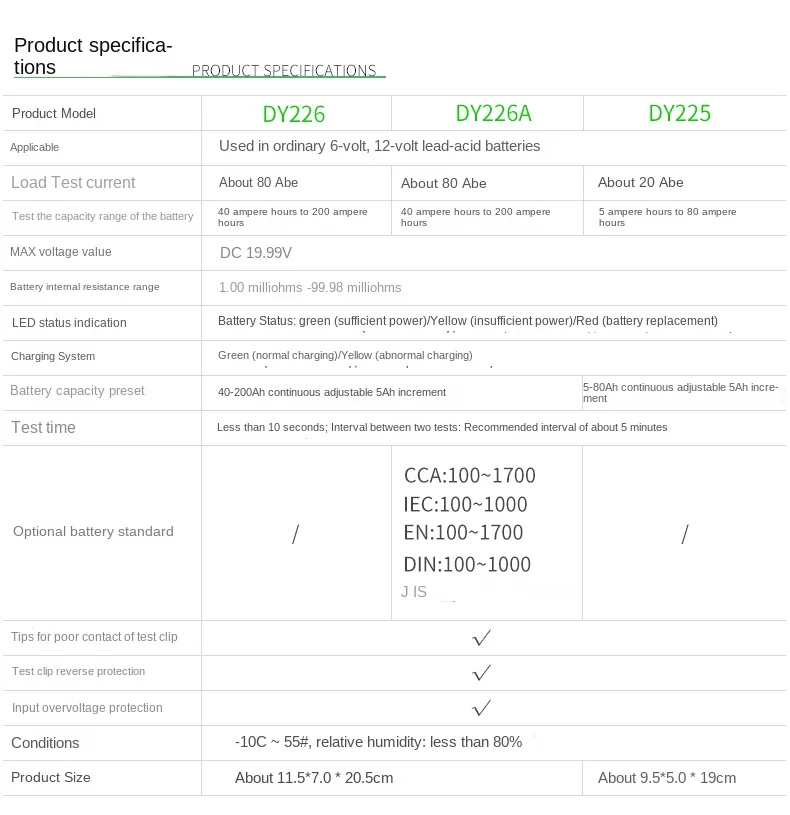Click the IEC:100~1000 standard entry
Viewport: 790px width, 815px height.
coord(465,504)
